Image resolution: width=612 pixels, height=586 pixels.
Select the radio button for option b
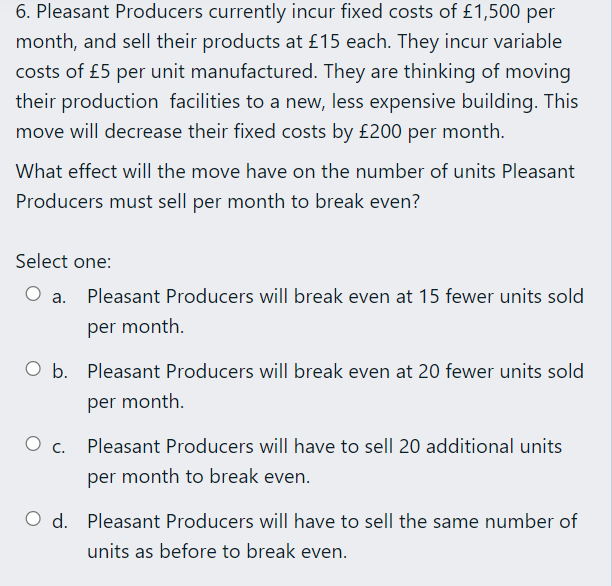pos(33,371)
